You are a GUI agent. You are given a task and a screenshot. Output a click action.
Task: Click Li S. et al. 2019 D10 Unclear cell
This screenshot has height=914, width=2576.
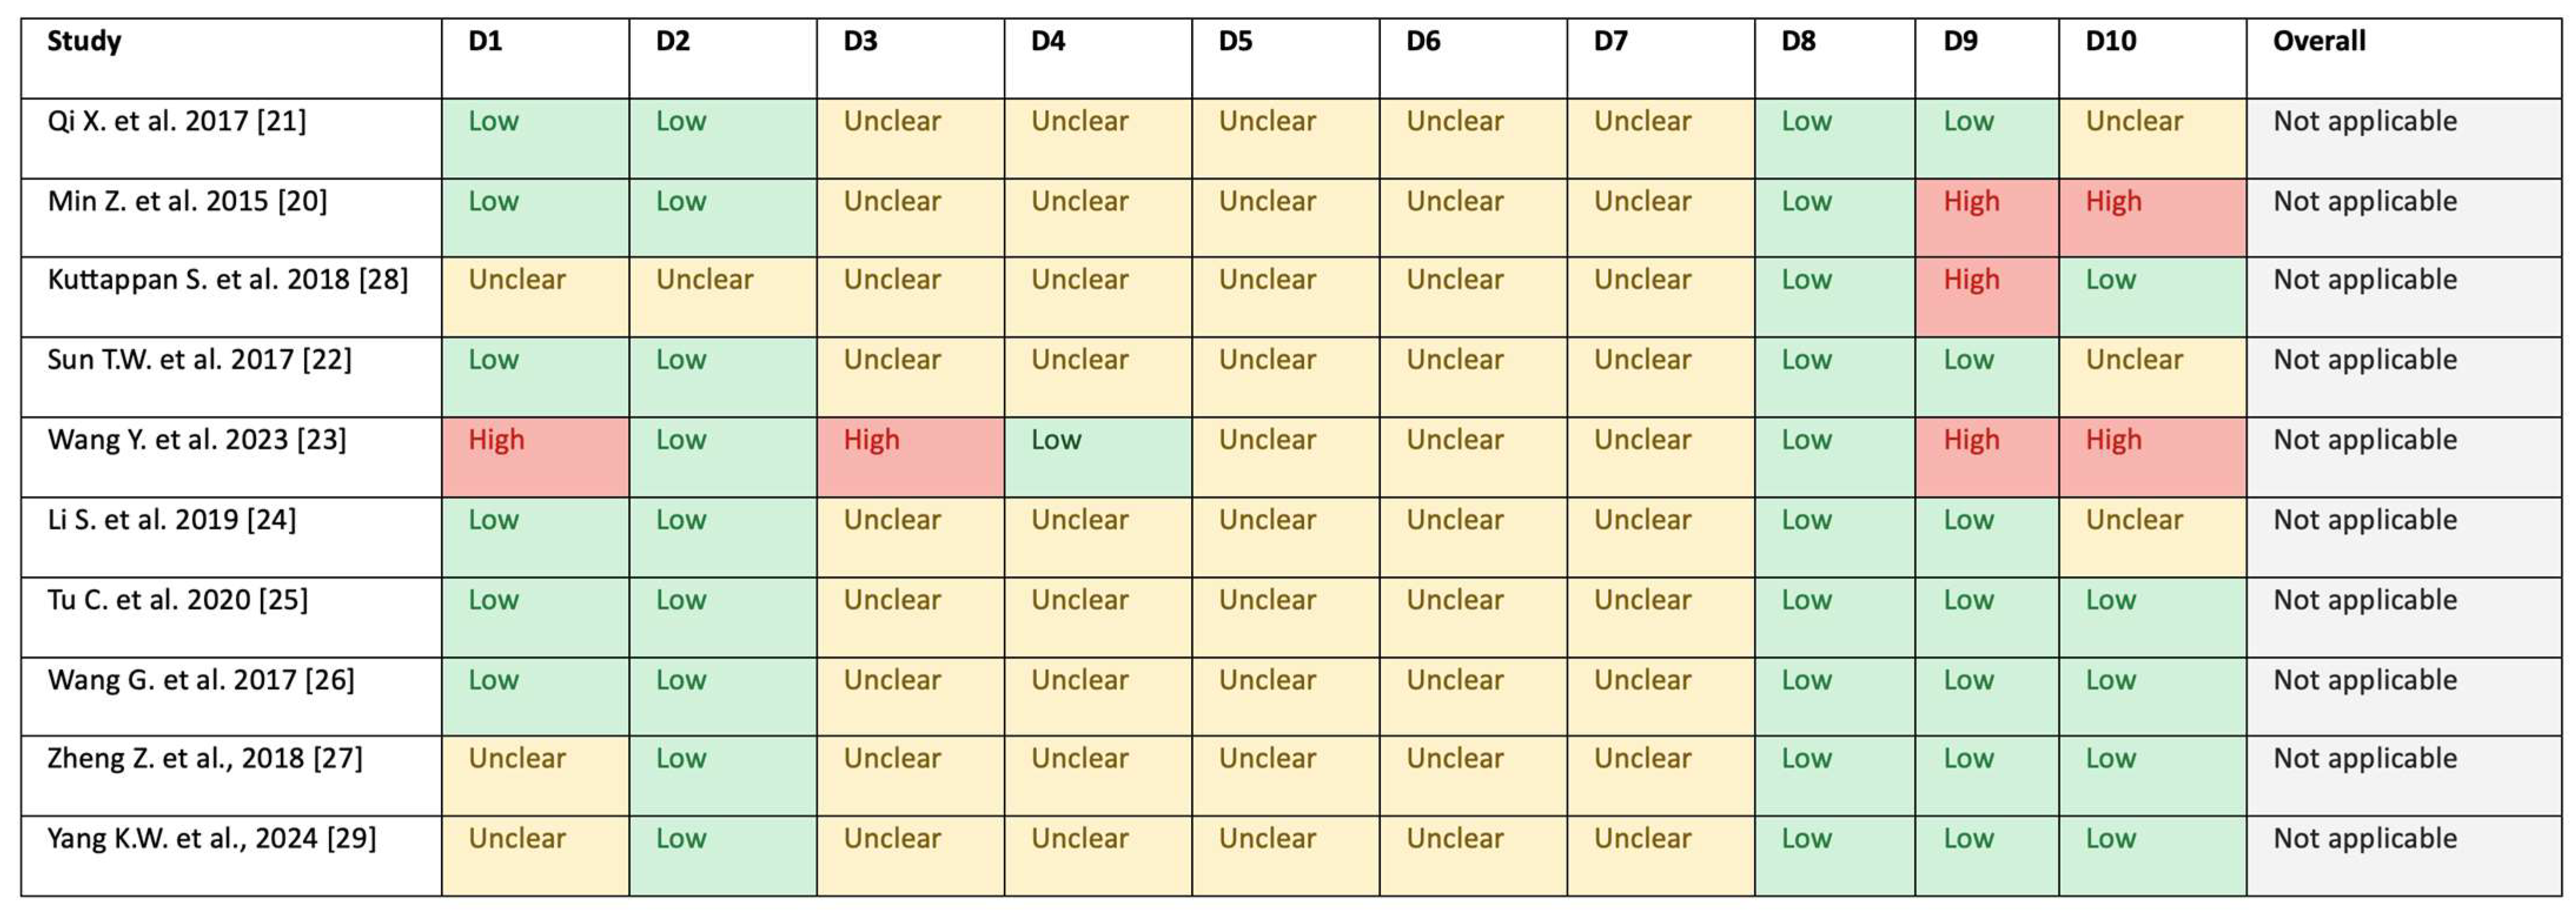[x=2152, y=537]
